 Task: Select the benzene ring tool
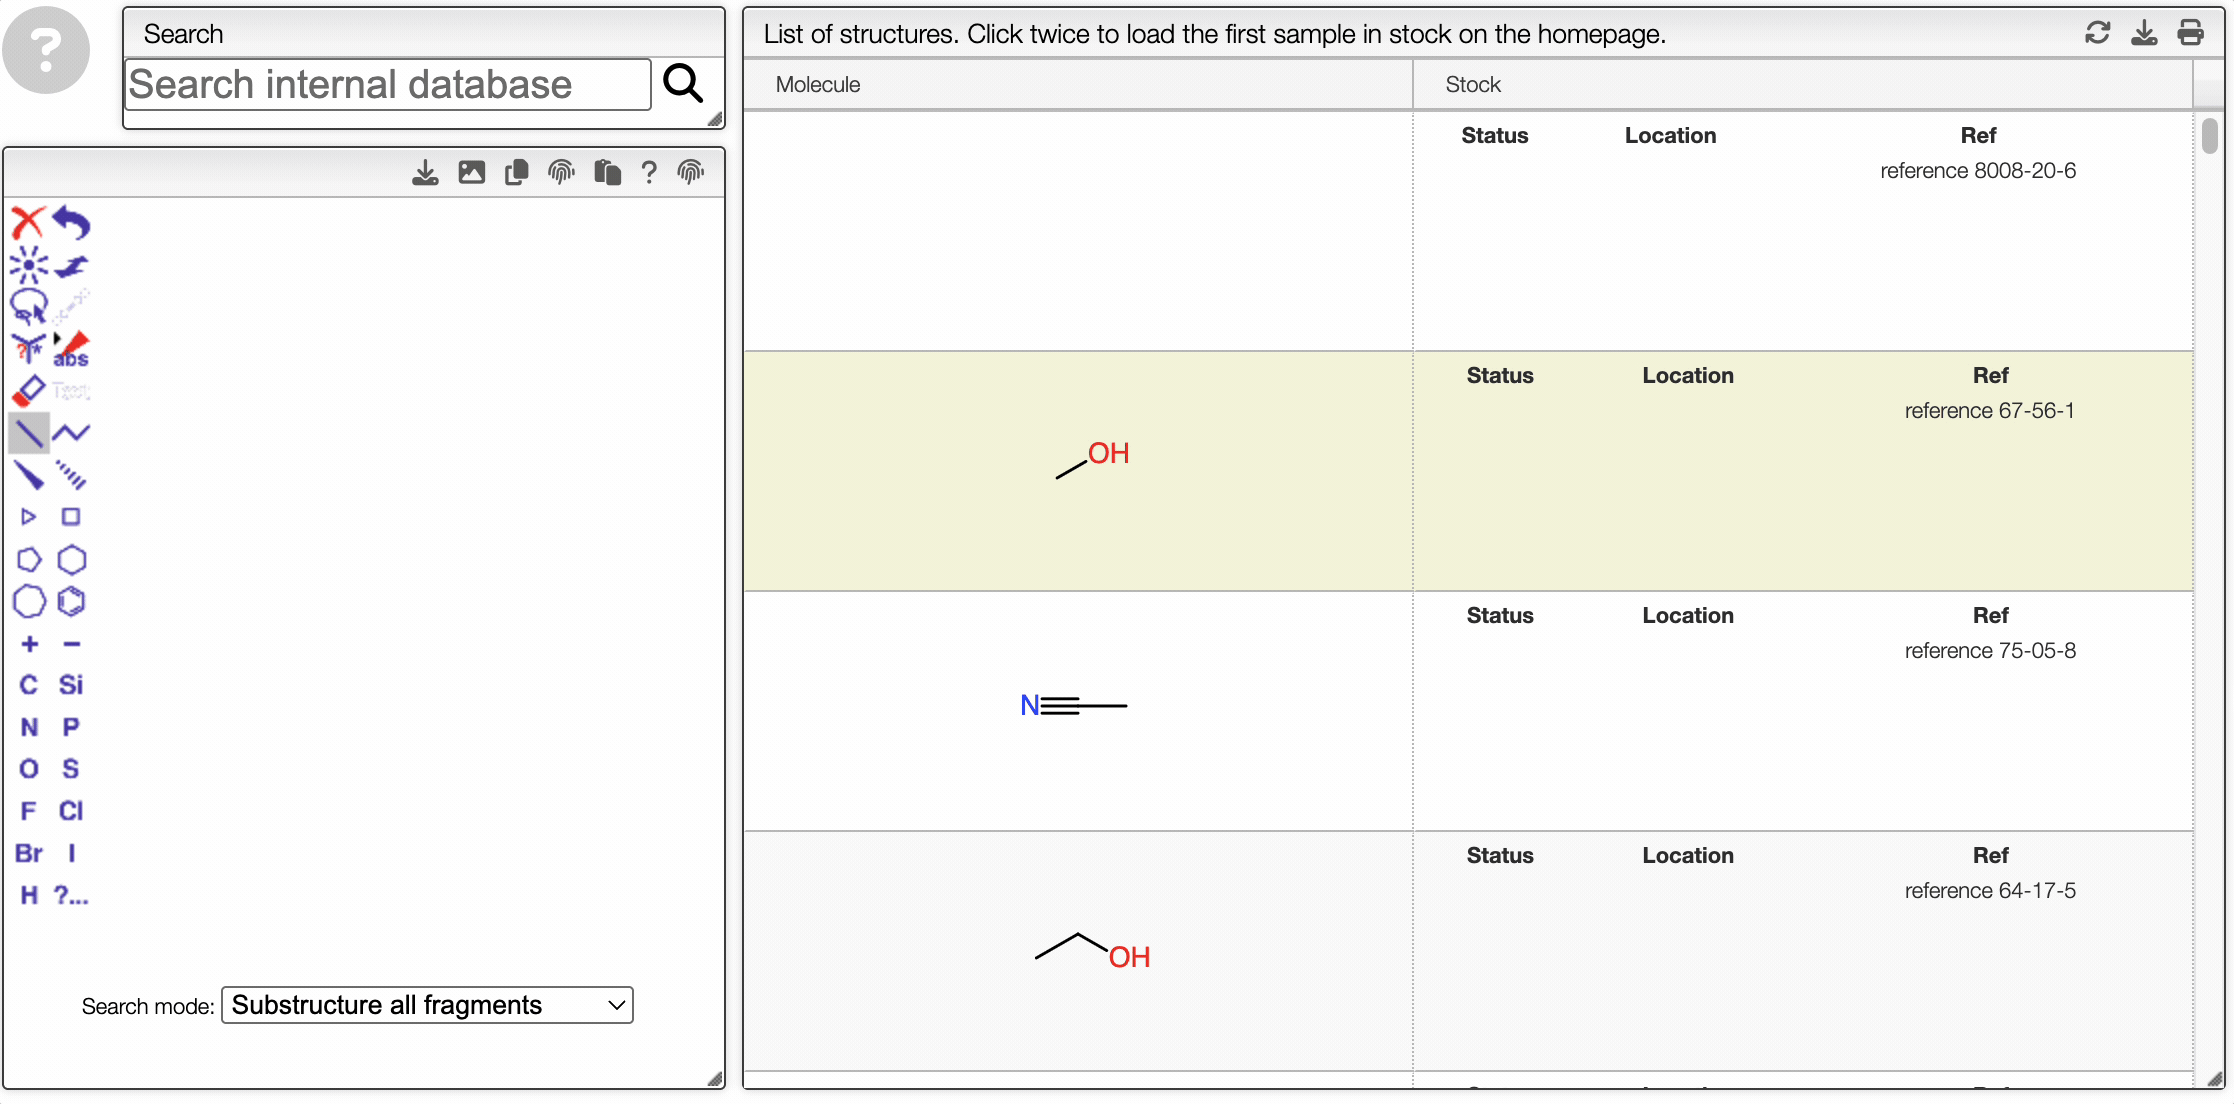tap(71, 601)
